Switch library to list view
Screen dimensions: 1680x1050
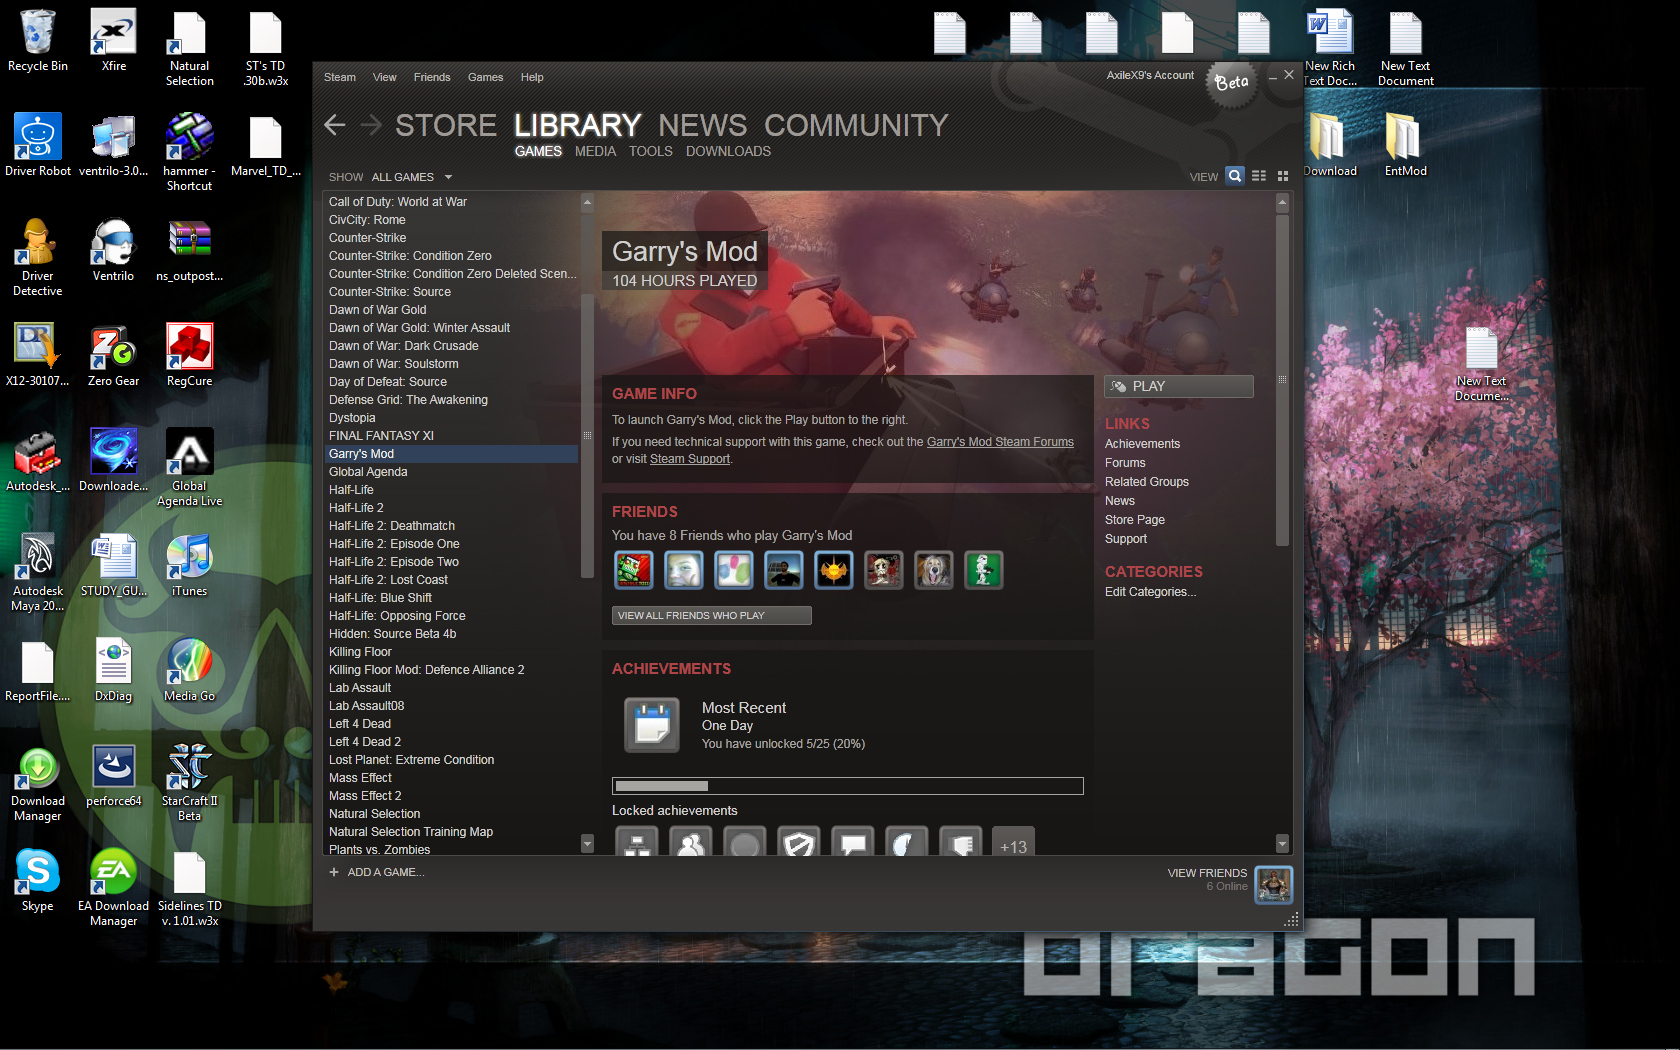1259,176
